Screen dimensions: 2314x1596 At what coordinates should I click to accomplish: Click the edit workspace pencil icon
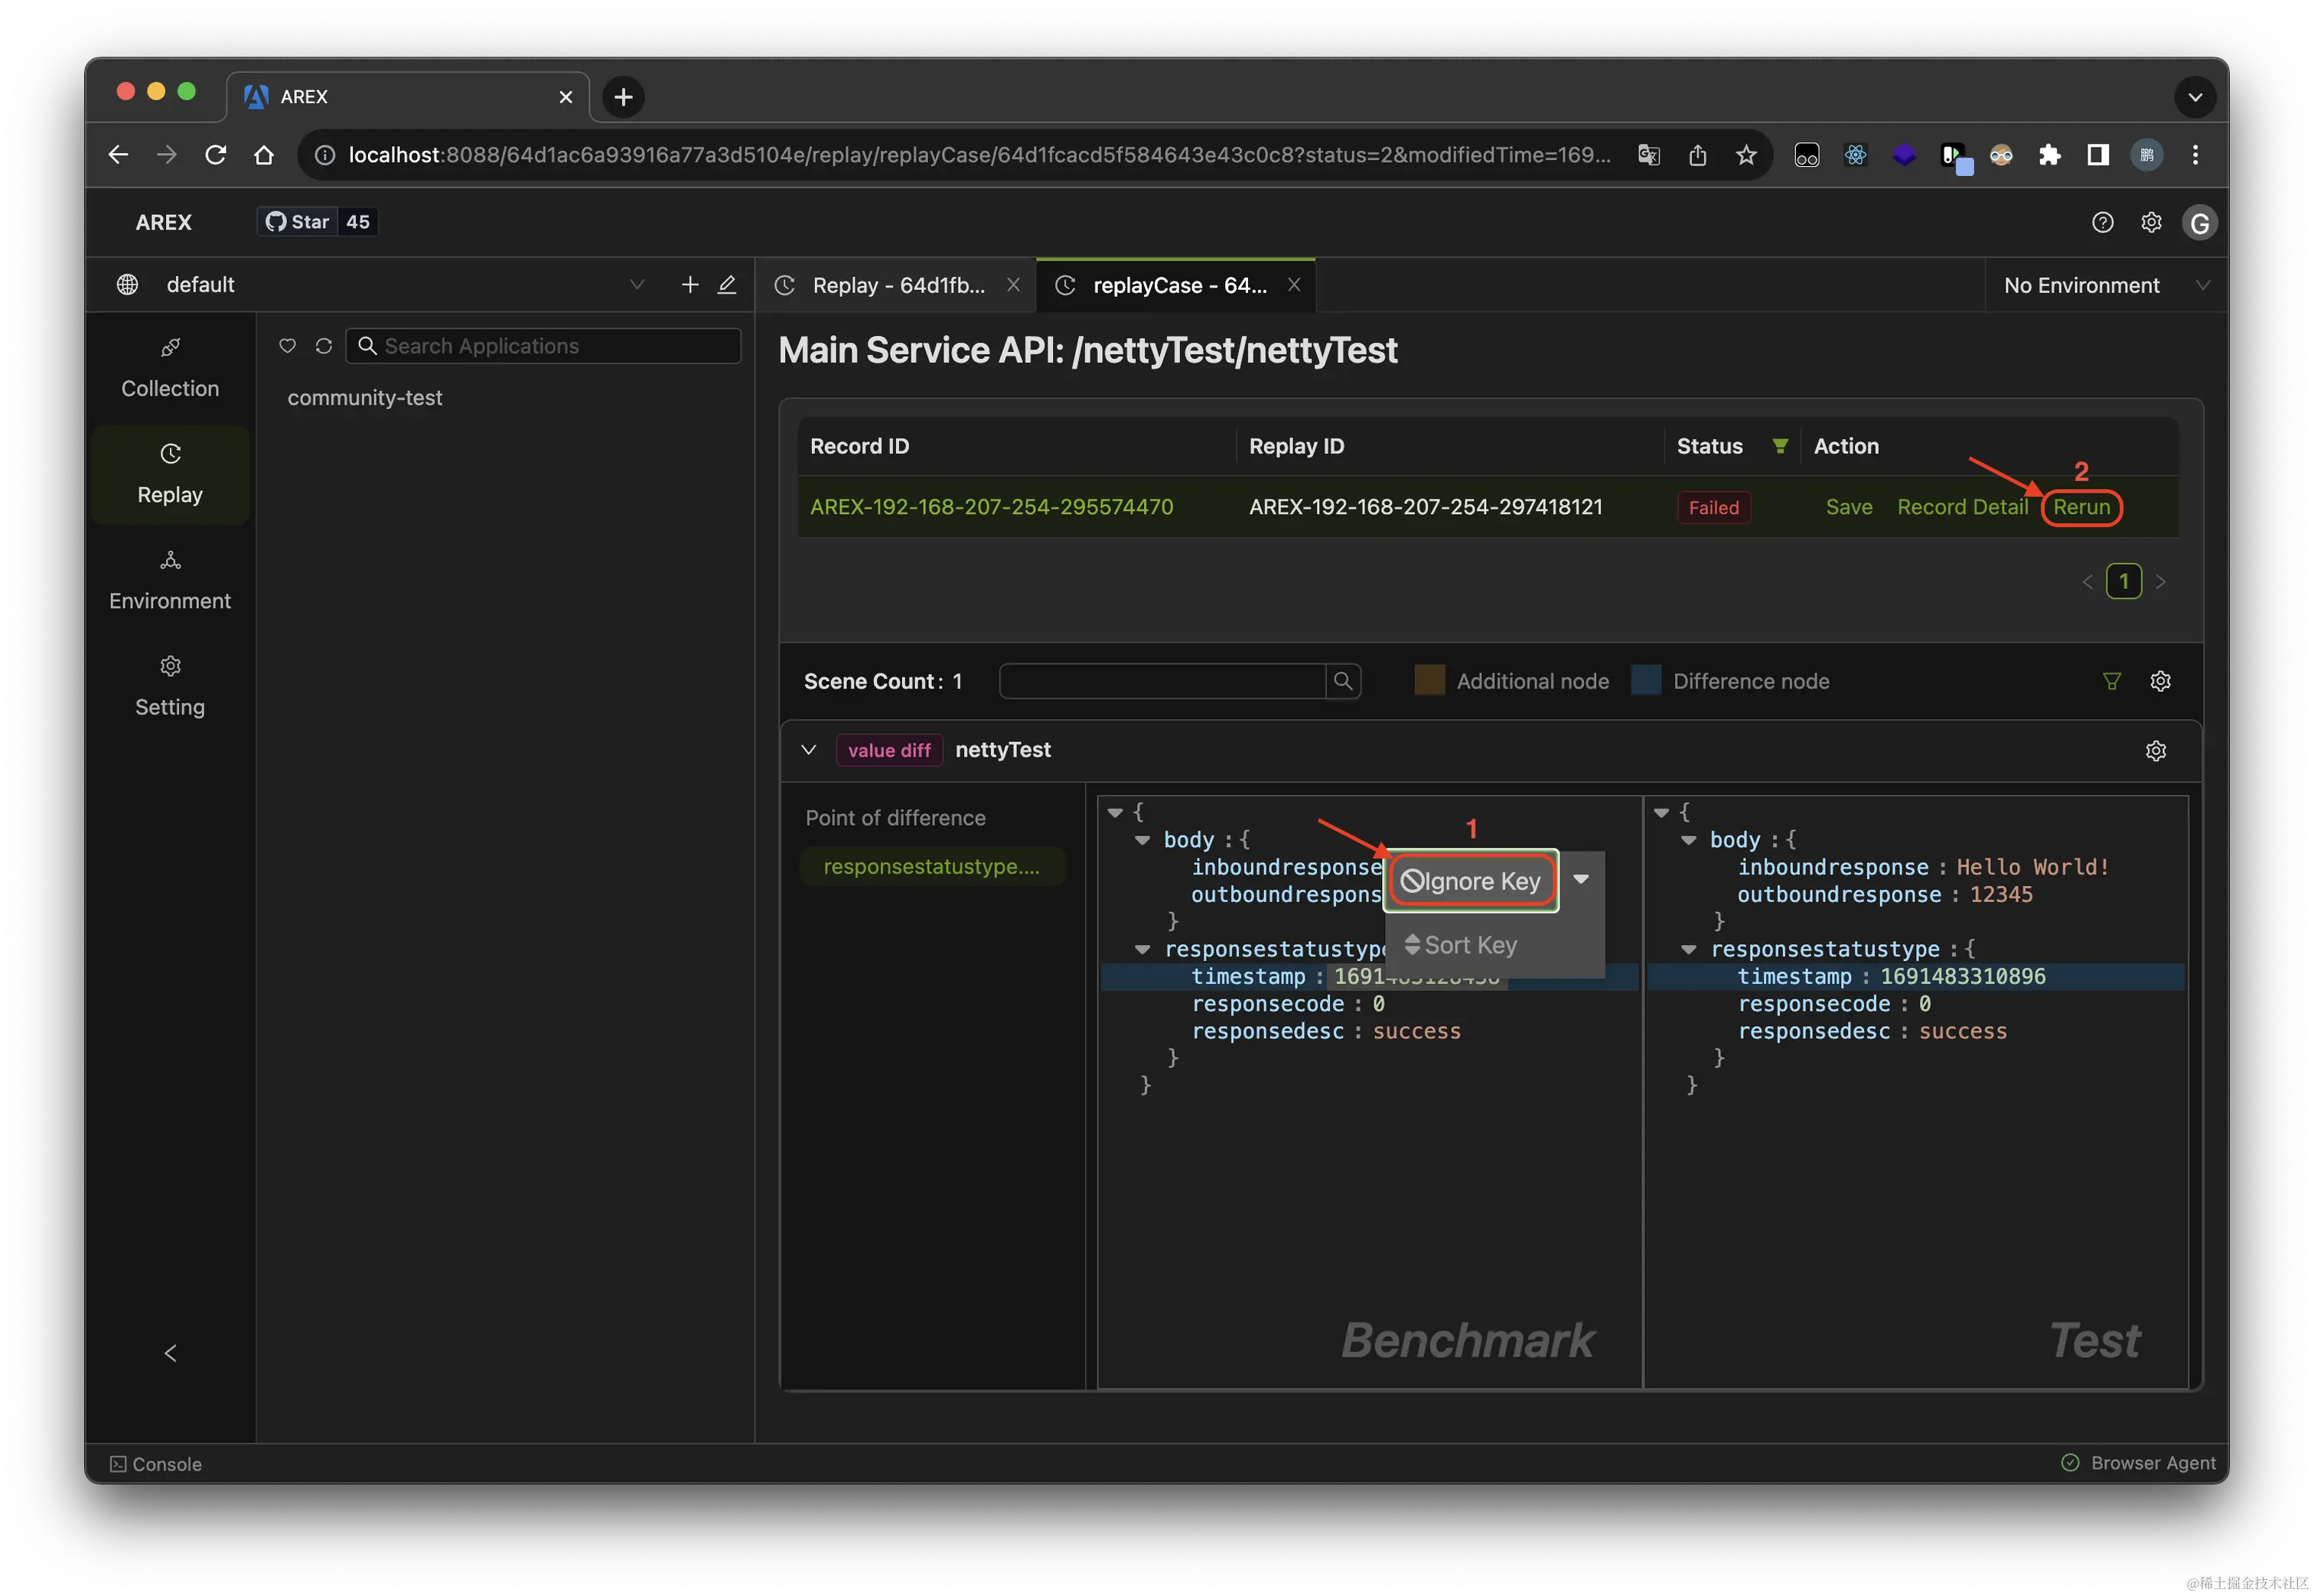tap(727, 285)
